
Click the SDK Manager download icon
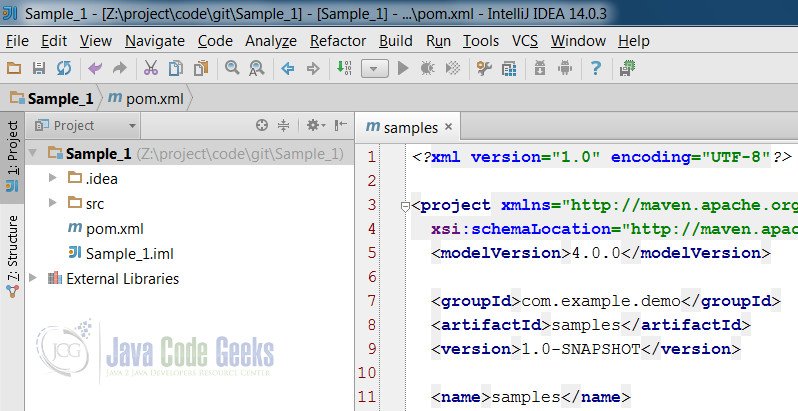coord(540,68)
